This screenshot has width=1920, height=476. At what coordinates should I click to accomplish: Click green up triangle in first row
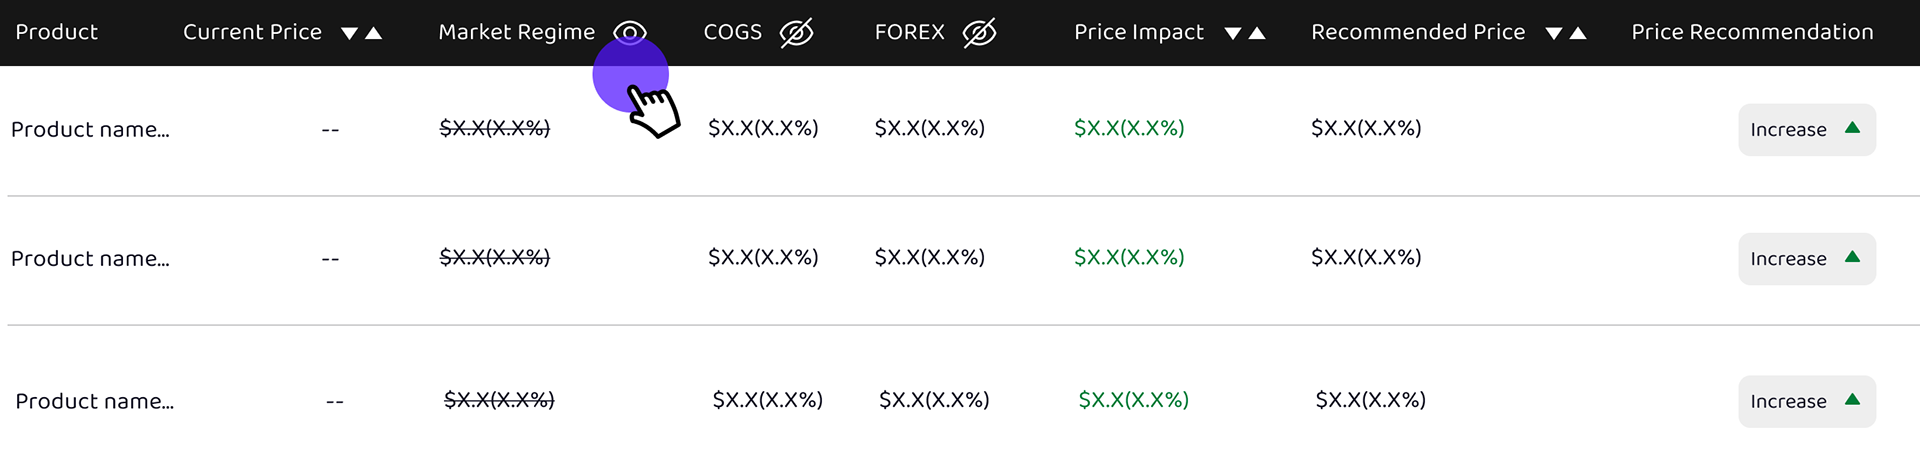pos(1852,128)
